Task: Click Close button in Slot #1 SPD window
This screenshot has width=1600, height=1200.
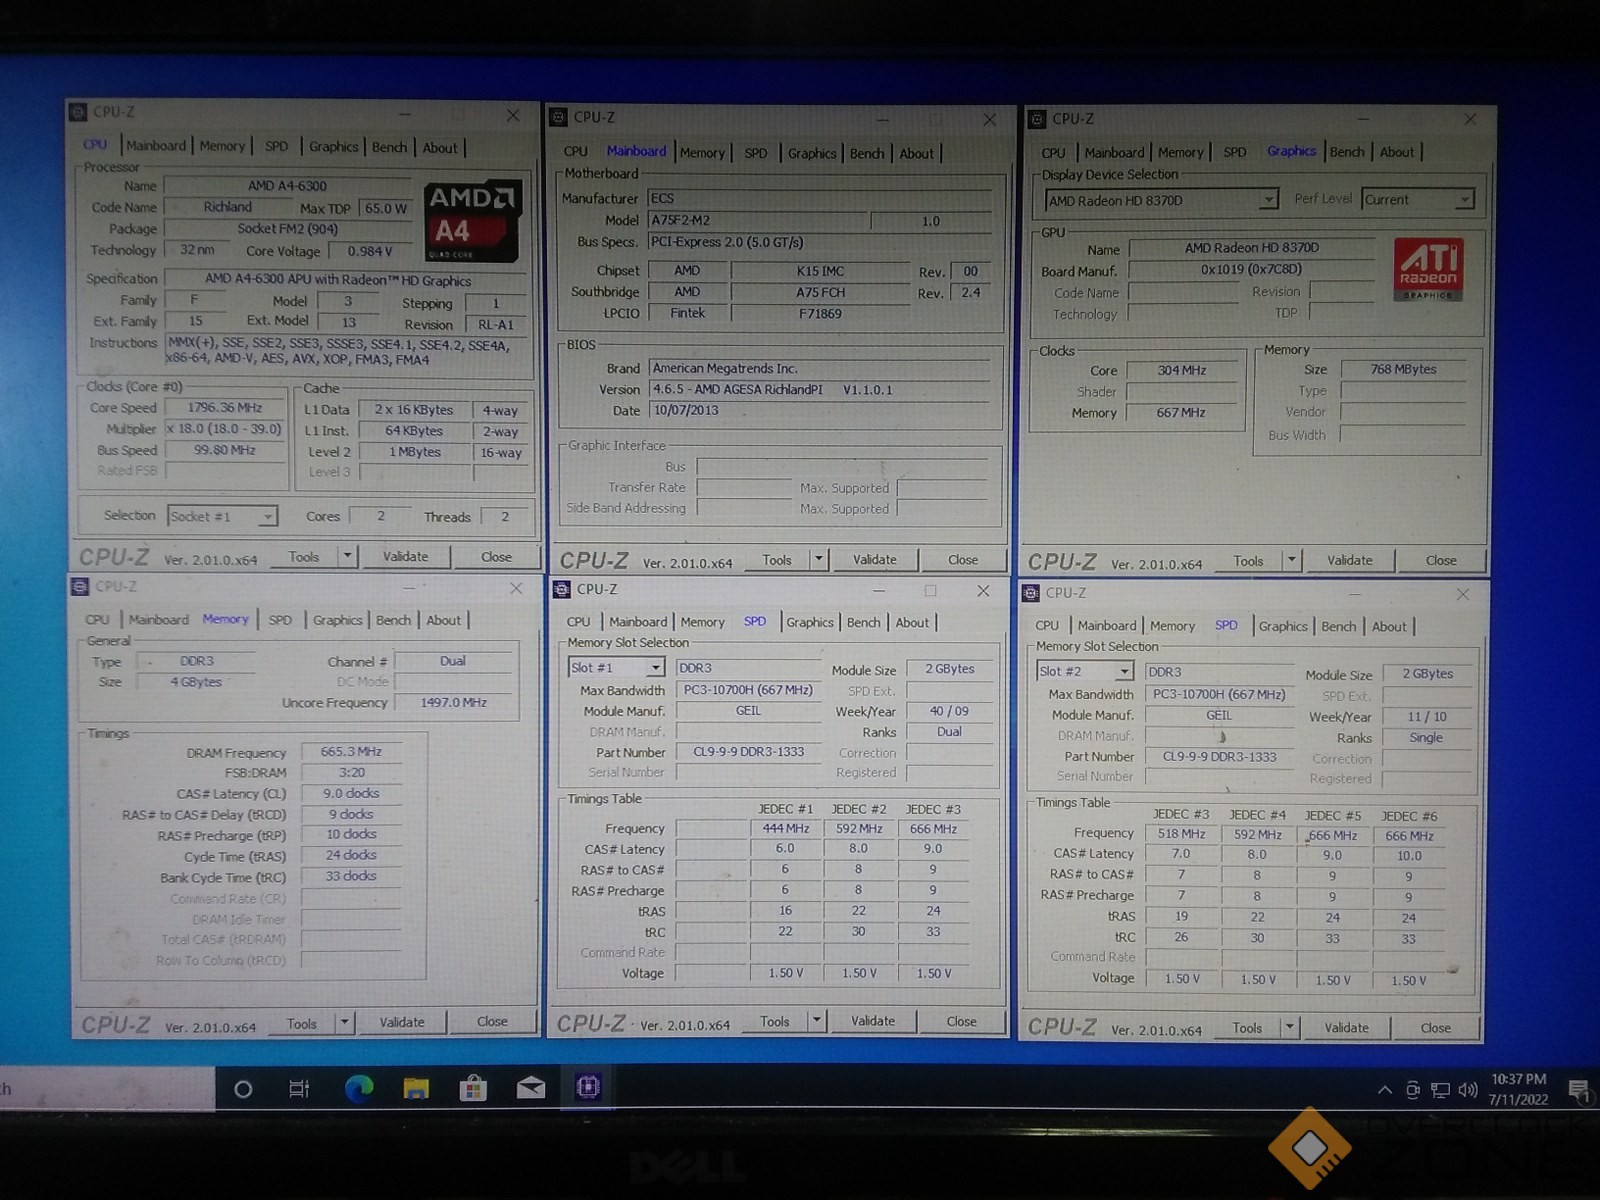Action: [961, 1021]
